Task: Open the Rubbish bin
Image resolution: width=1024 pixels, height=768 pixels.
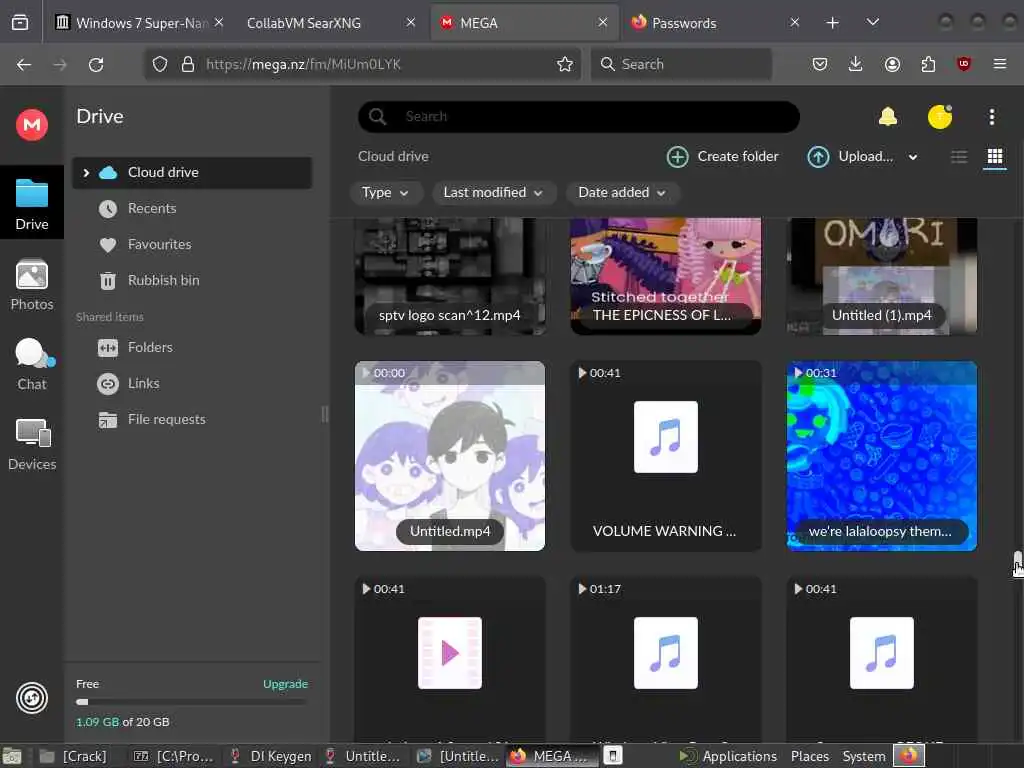Action: 163,280
